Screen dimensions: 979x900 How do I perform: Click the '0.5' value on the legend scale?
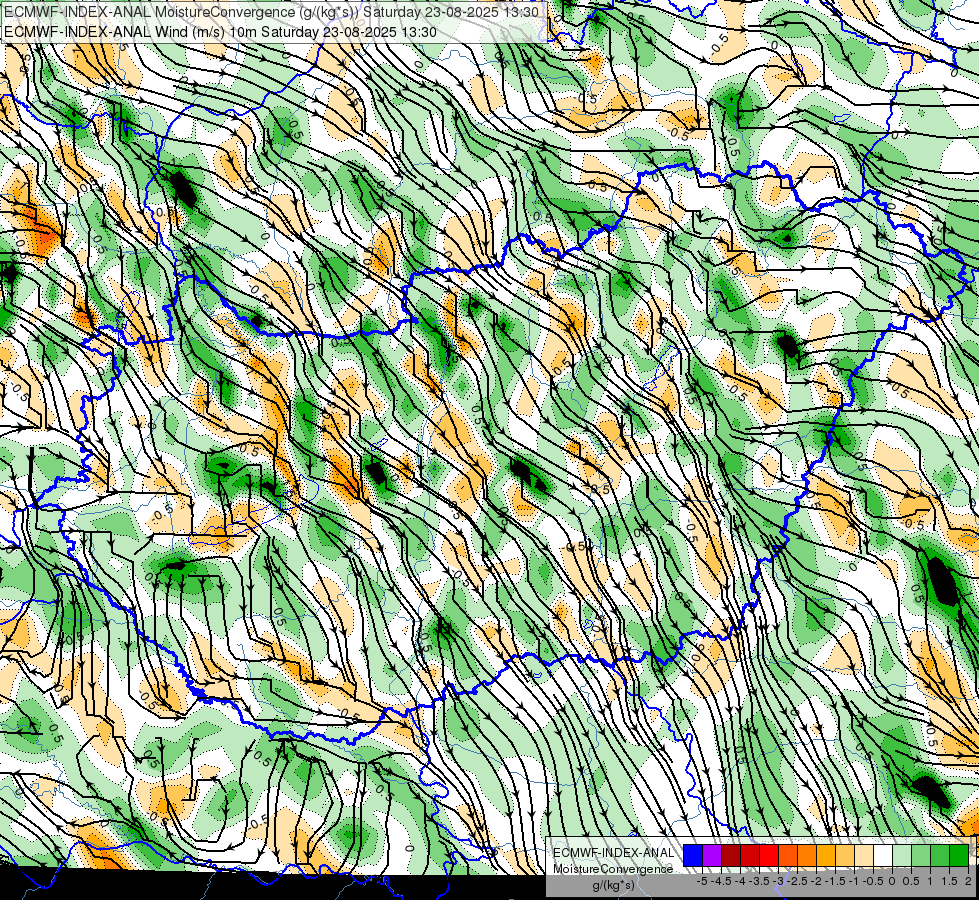911,881
